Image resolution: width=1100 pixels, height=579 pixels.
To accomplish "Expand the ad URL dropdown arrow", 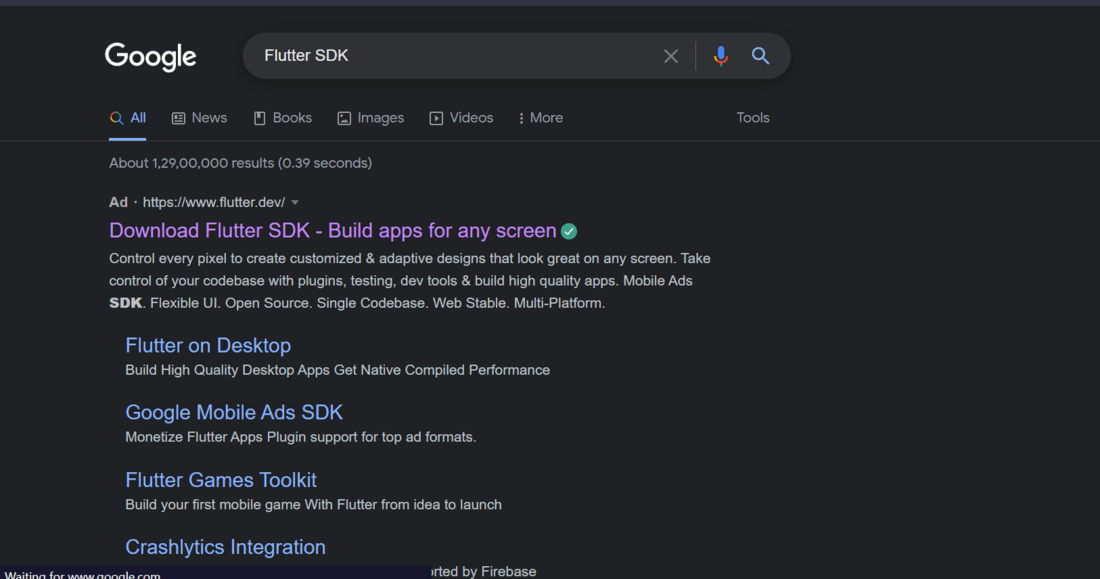I will coord(295,203).
